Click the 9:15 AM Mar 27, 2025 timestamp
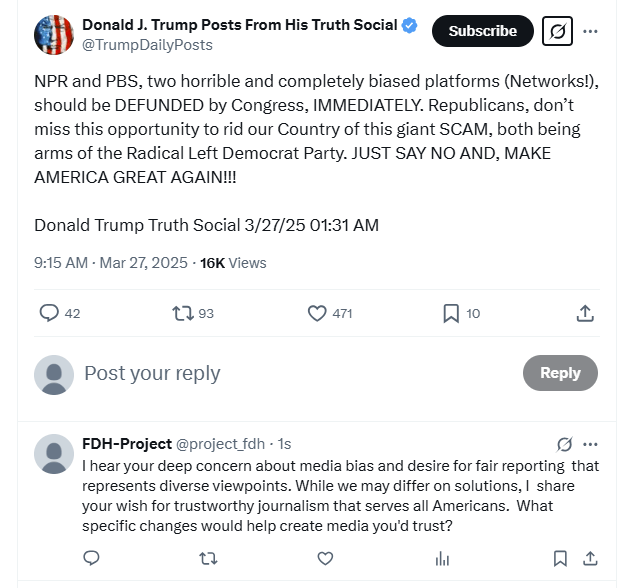The height and width of the screenshot is (588, 633). 111,263
